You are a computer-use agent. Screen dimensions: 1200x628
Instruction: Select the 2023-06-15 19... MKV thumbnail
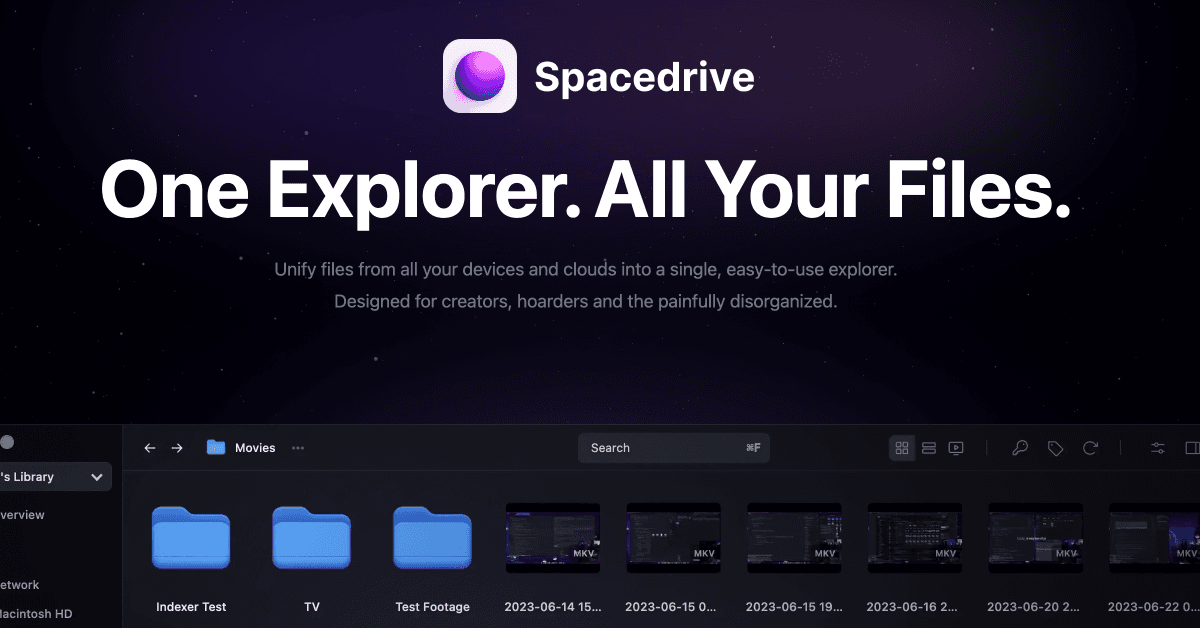(x=794, y=537)
